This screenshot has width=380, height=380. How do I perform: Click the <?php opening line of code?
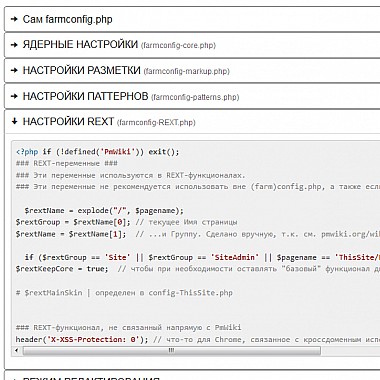97,152
